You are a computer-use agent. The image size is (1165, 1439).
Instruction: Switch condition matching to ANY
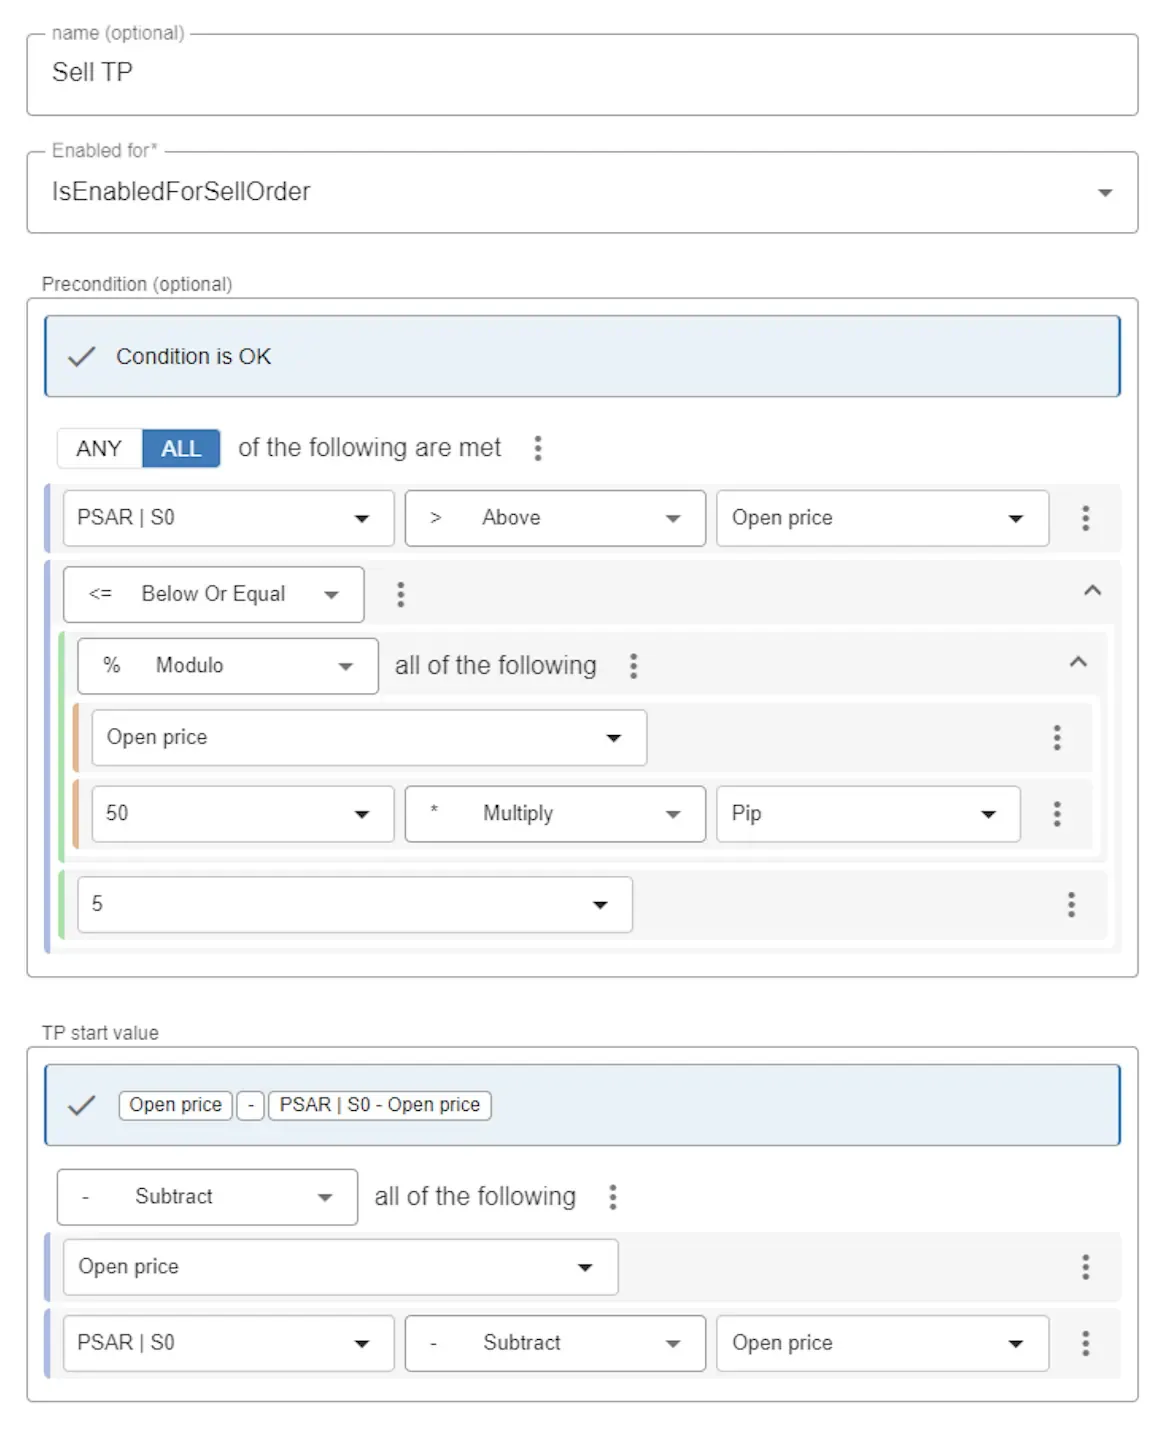[x=99, y=449]
